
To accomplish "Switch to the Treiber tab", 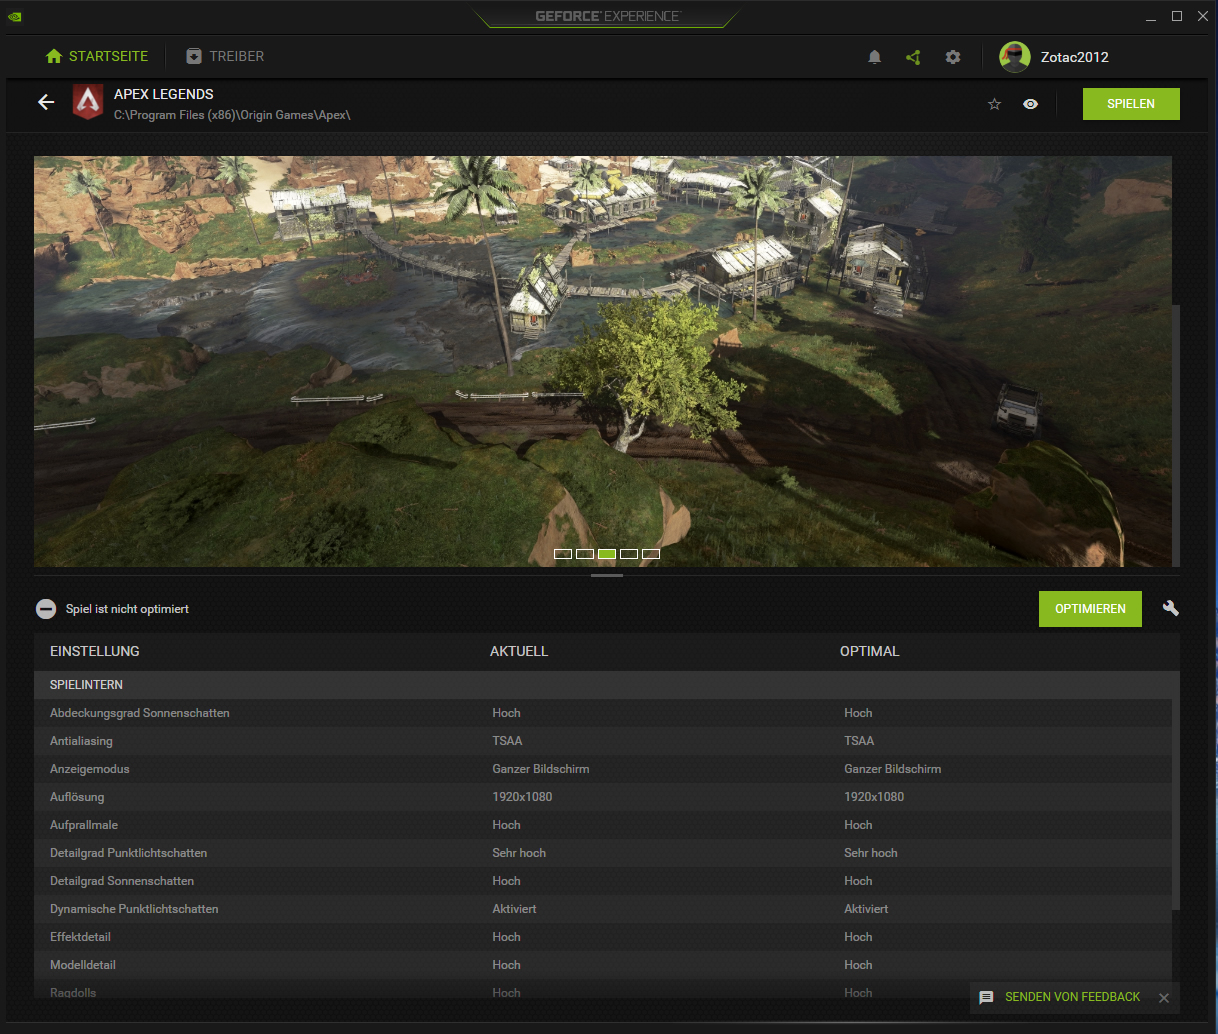I will tap(225, 57).
